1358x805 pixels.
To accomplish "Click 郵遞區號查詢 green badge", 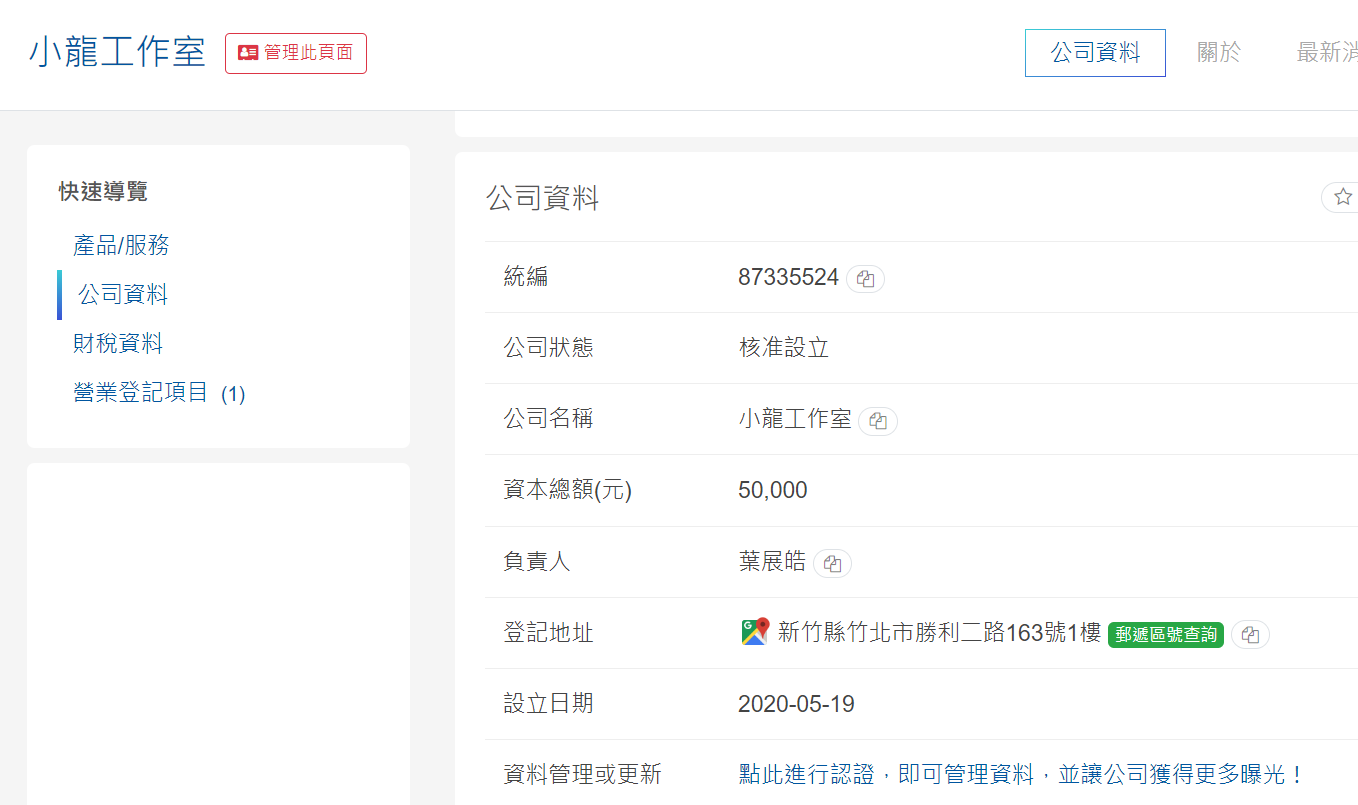I will click(1165, 635).
